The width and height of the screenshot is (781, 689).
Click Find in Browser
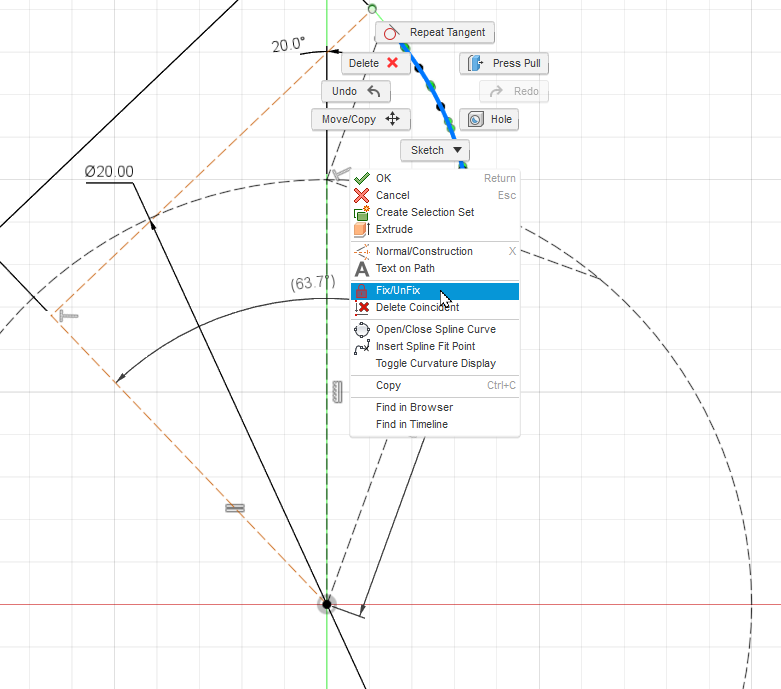coord(414,407)
